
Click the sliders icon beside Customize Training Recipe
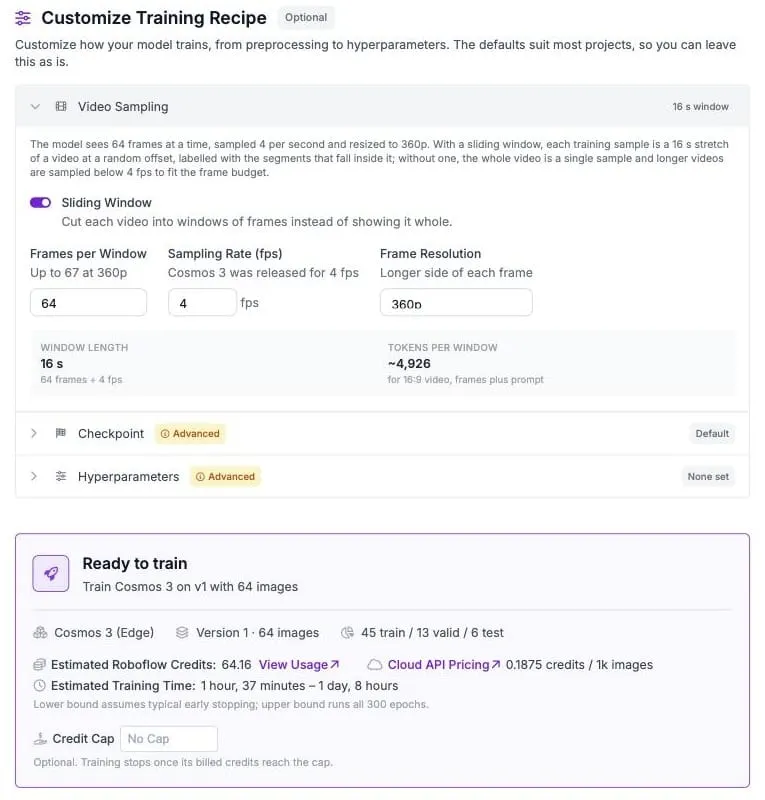click(x=23, y=18)
